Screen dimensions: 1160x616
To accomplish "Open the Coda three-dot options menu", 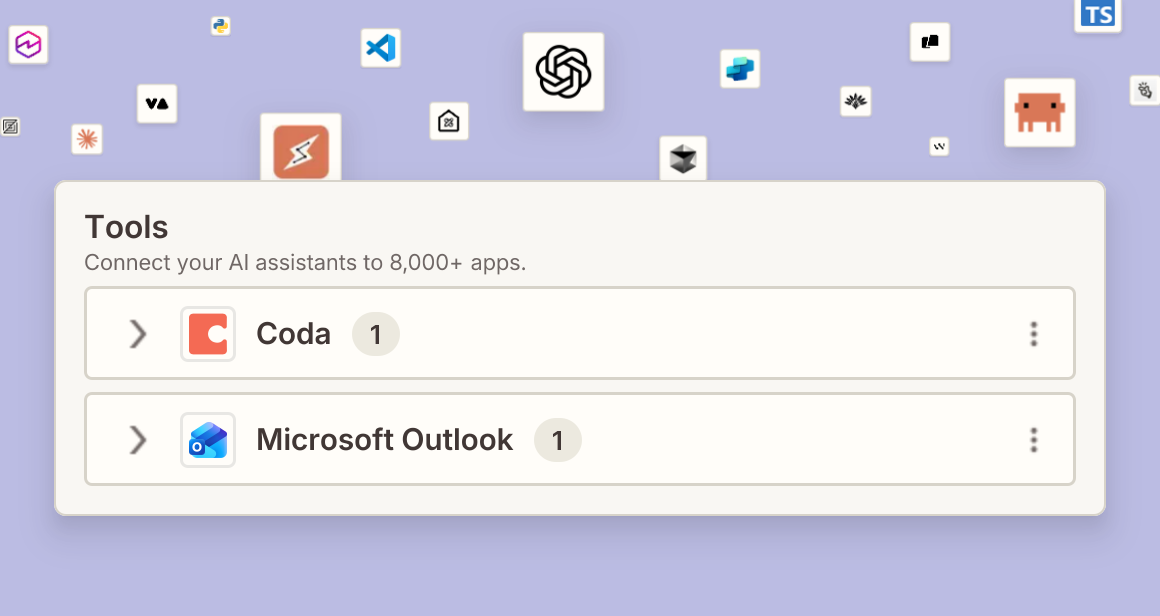I will click(1033, 334).
